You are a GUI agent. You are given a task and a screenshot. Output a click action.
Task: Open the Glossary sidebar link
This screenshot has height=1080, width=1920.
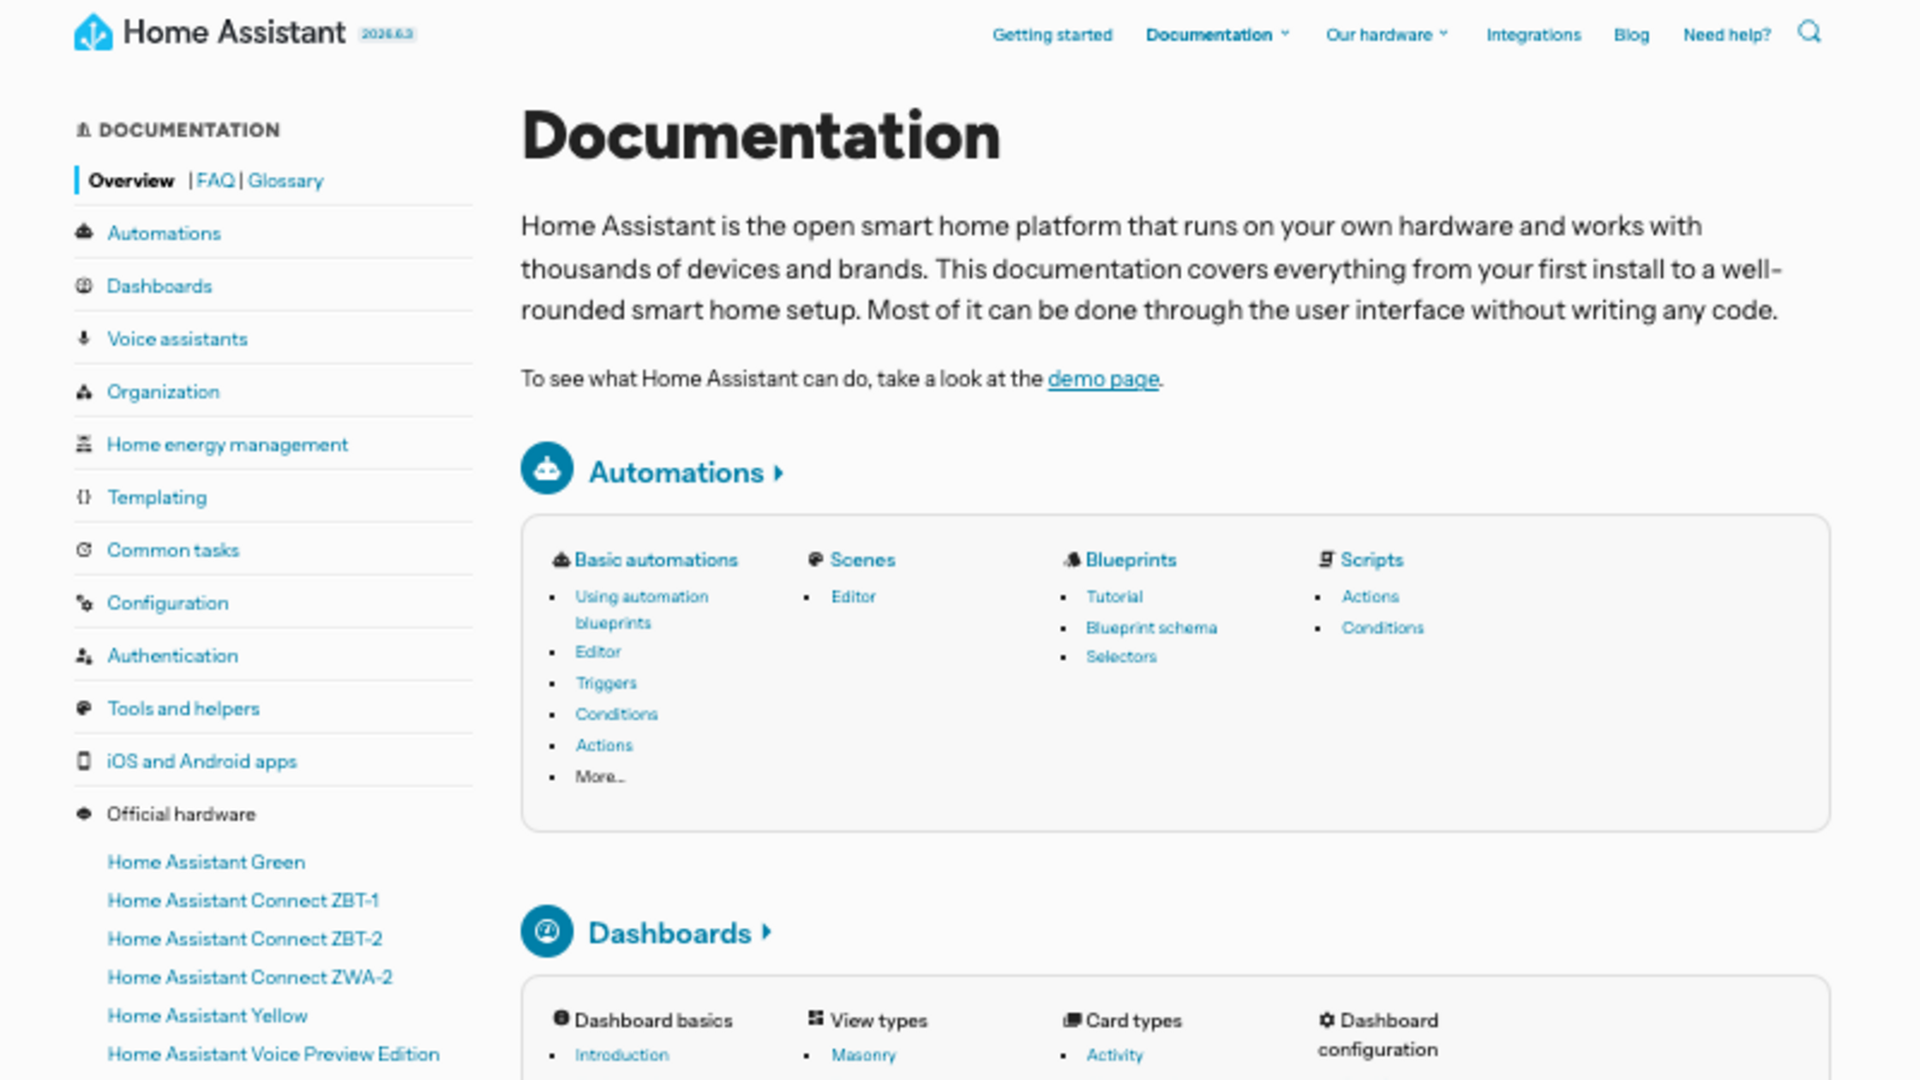(x=285, y=181)
